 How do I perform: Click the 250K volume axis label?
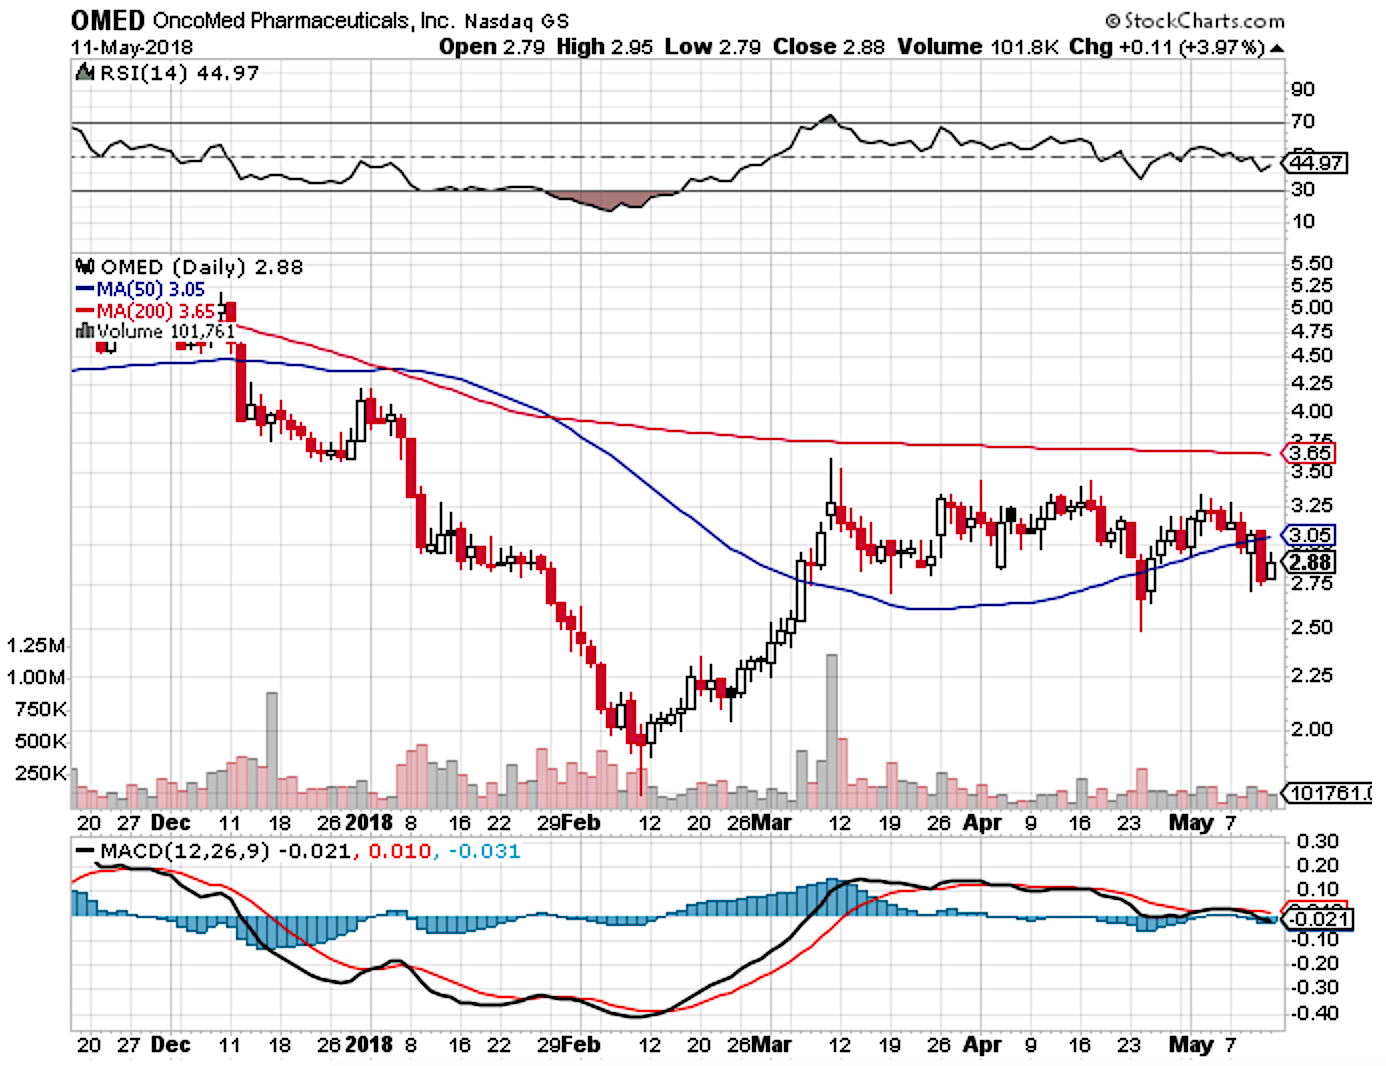tap(41, 773)
